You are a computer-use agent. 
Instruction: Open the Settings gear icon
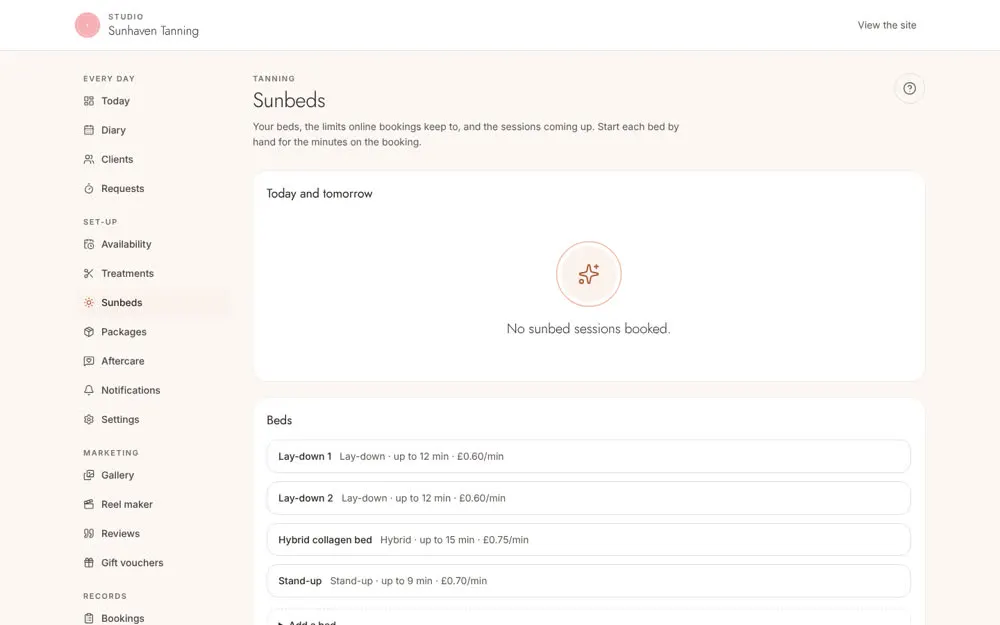coord(89,420)
